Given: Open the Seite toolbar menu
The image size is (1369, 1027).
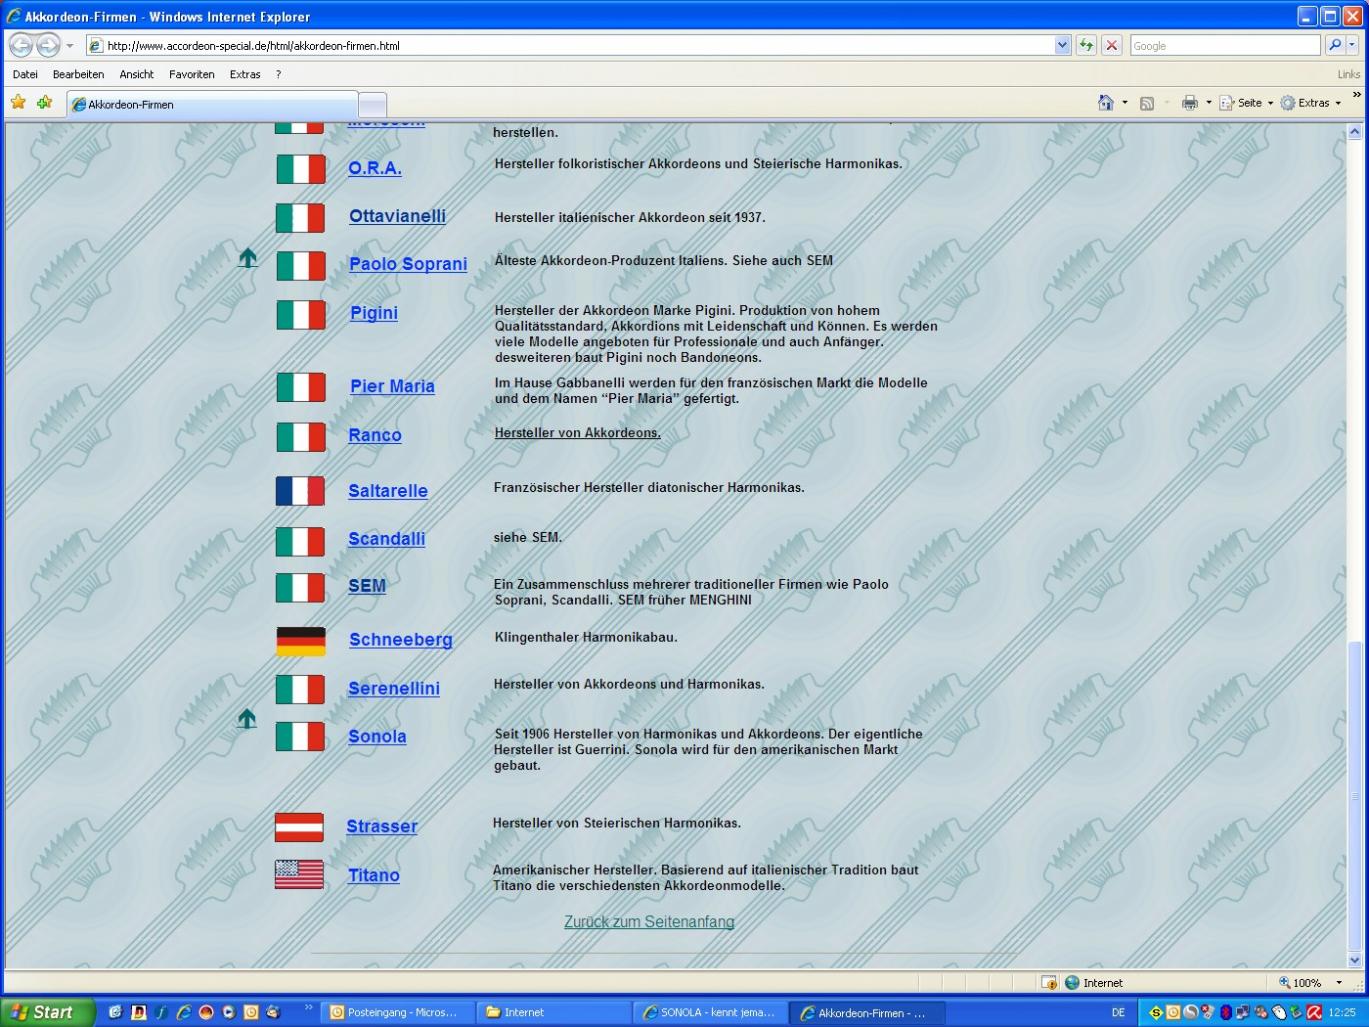Looking at the screenshot, I should 1246,103.
